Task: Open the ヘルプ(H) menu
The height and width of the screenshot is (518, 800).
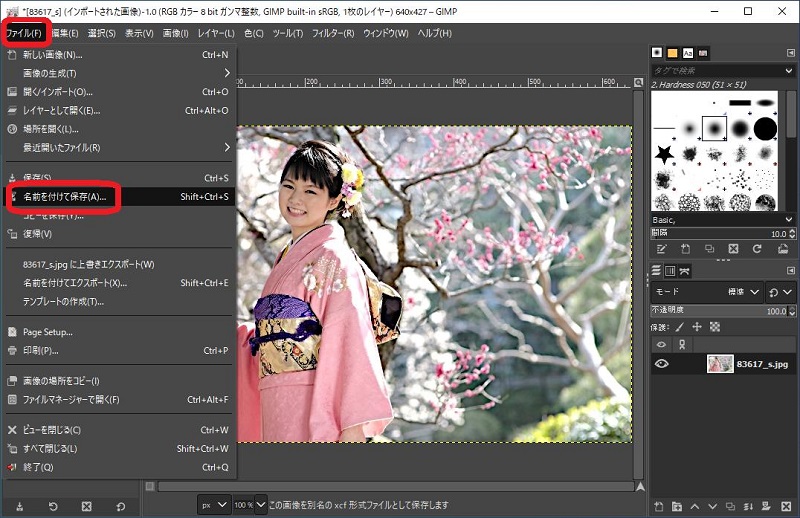Action: pyautogui.click(x=434, y=33)
